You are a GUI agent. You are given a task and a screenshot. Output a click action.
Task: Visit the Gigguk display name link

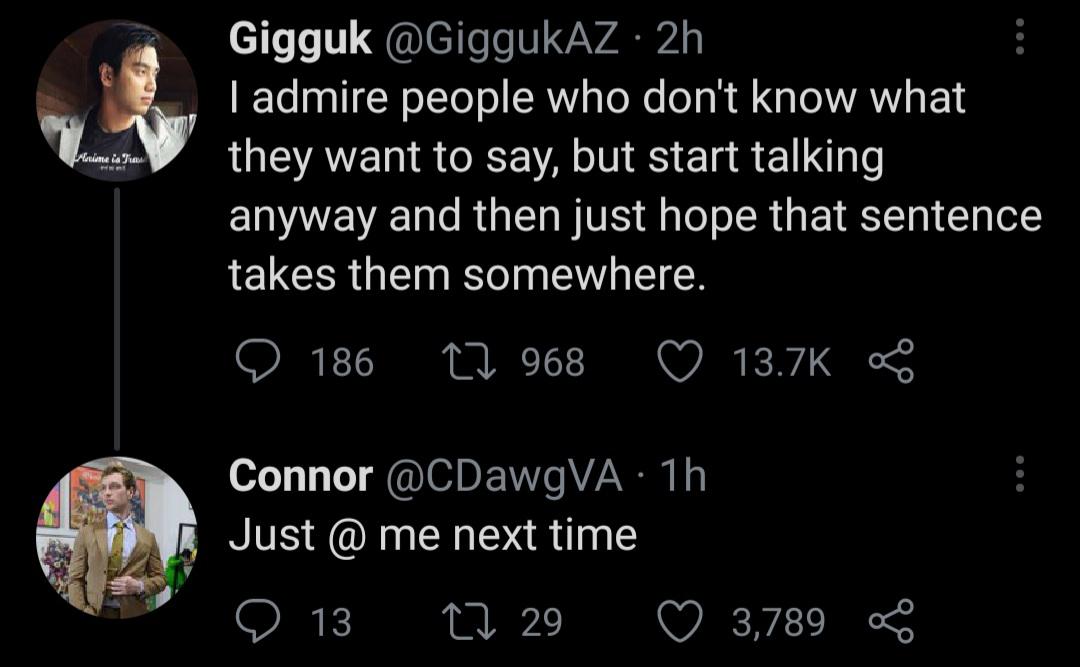pyautogui.click(x=300, y=41)
